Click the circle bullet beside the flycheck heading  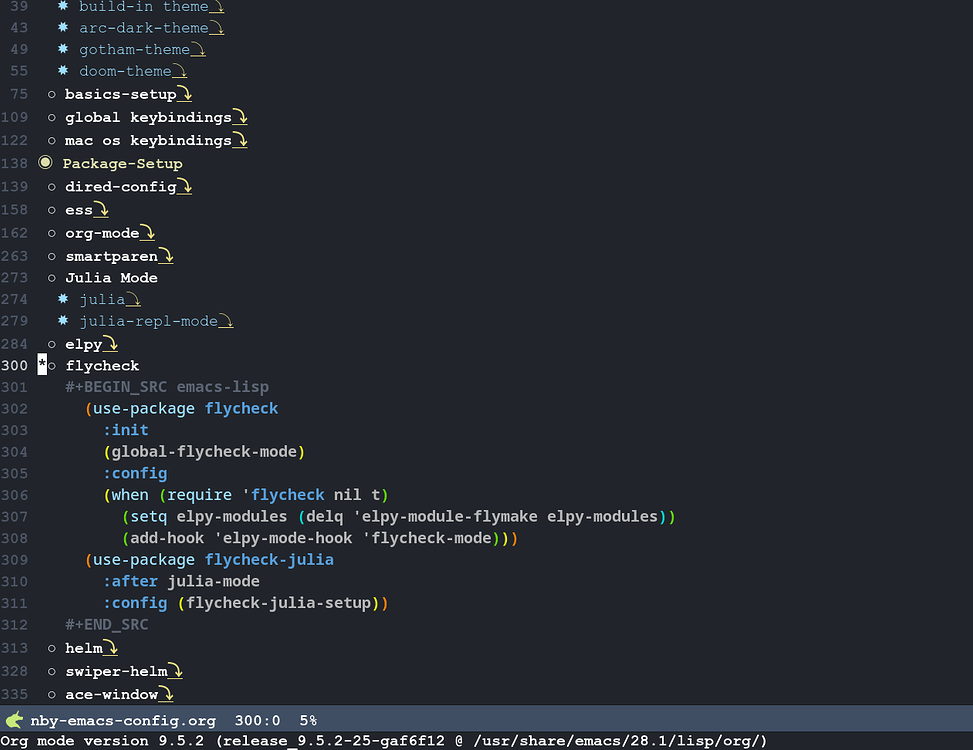[x=51, y=365]
